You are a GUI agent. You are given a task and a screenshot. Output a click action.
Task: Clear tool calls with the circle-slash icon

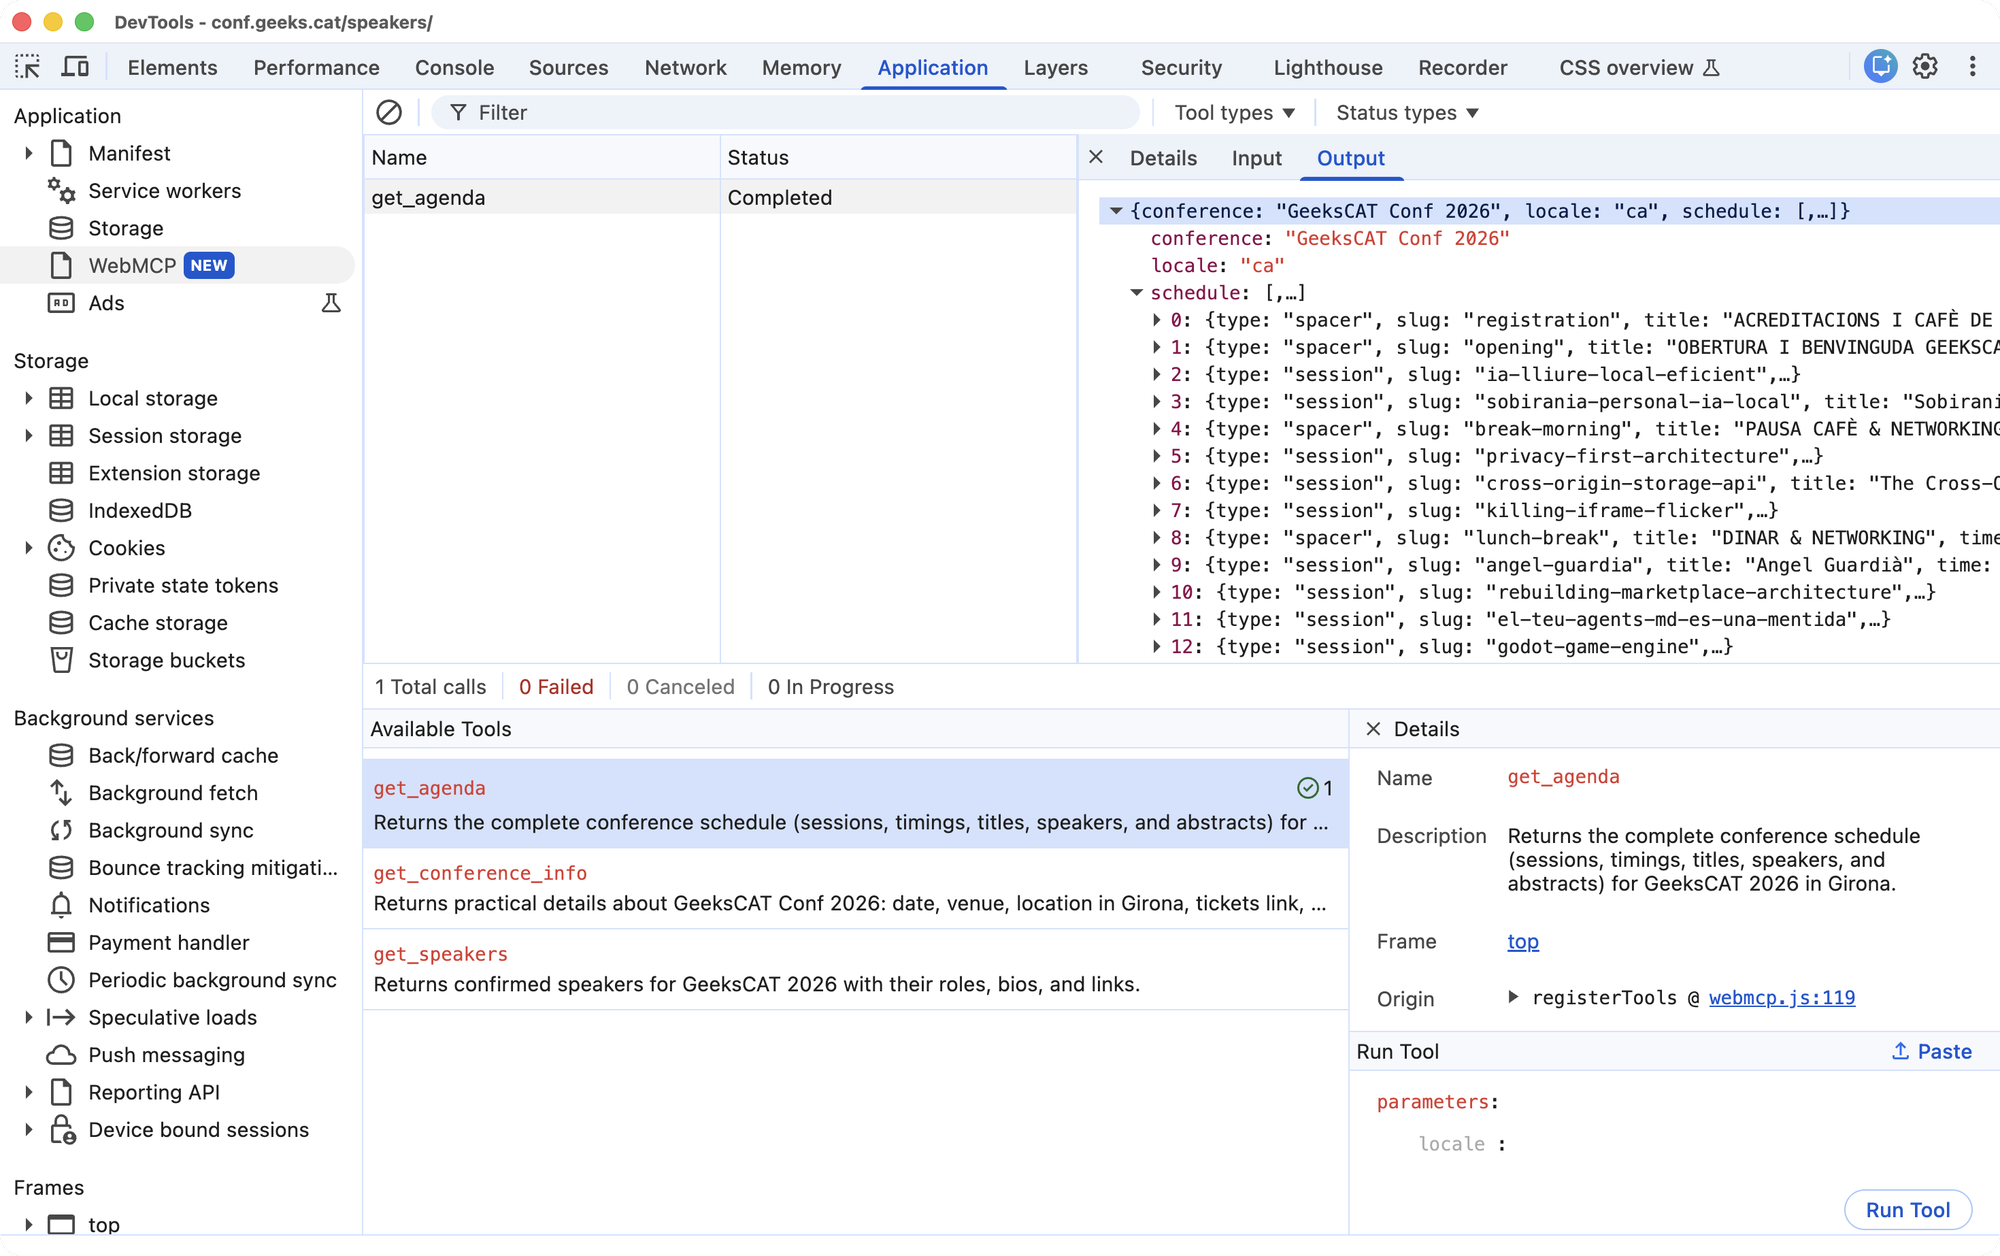point(389,113)
